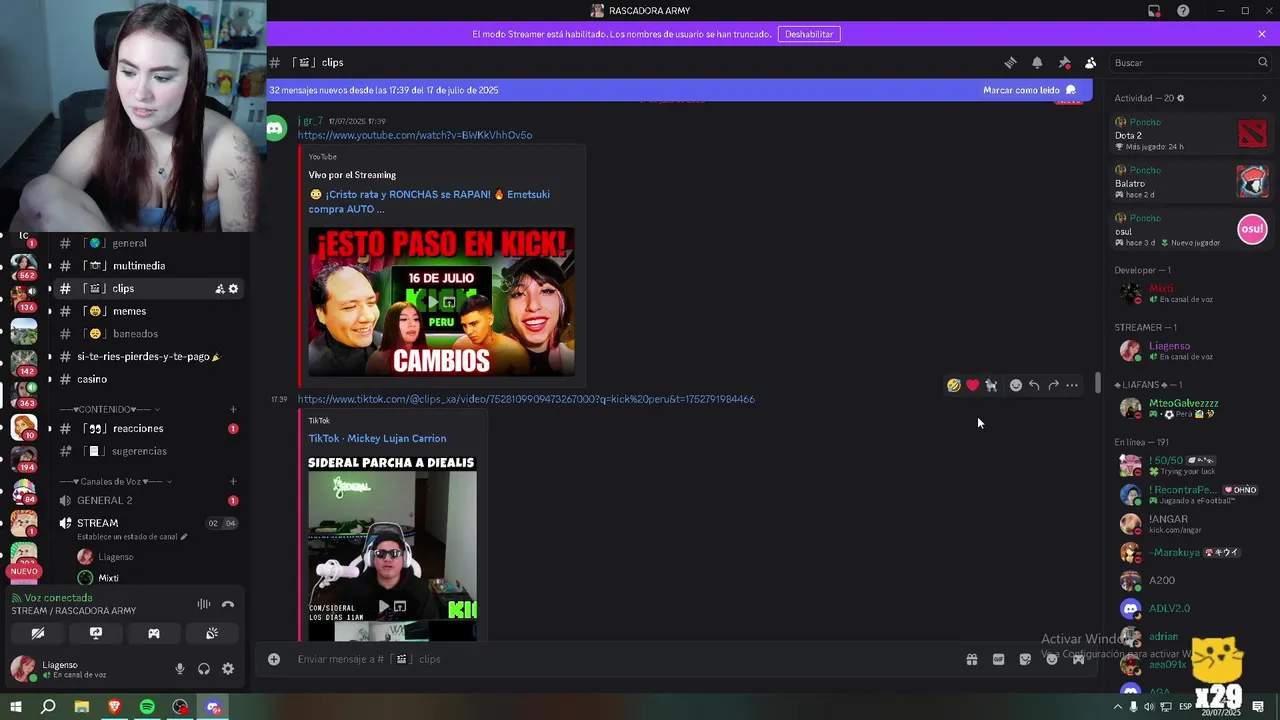Viewport: 1280px width, 720px height.
Task: Add a channel to Canales de Voz
Action: coord(233,481)
